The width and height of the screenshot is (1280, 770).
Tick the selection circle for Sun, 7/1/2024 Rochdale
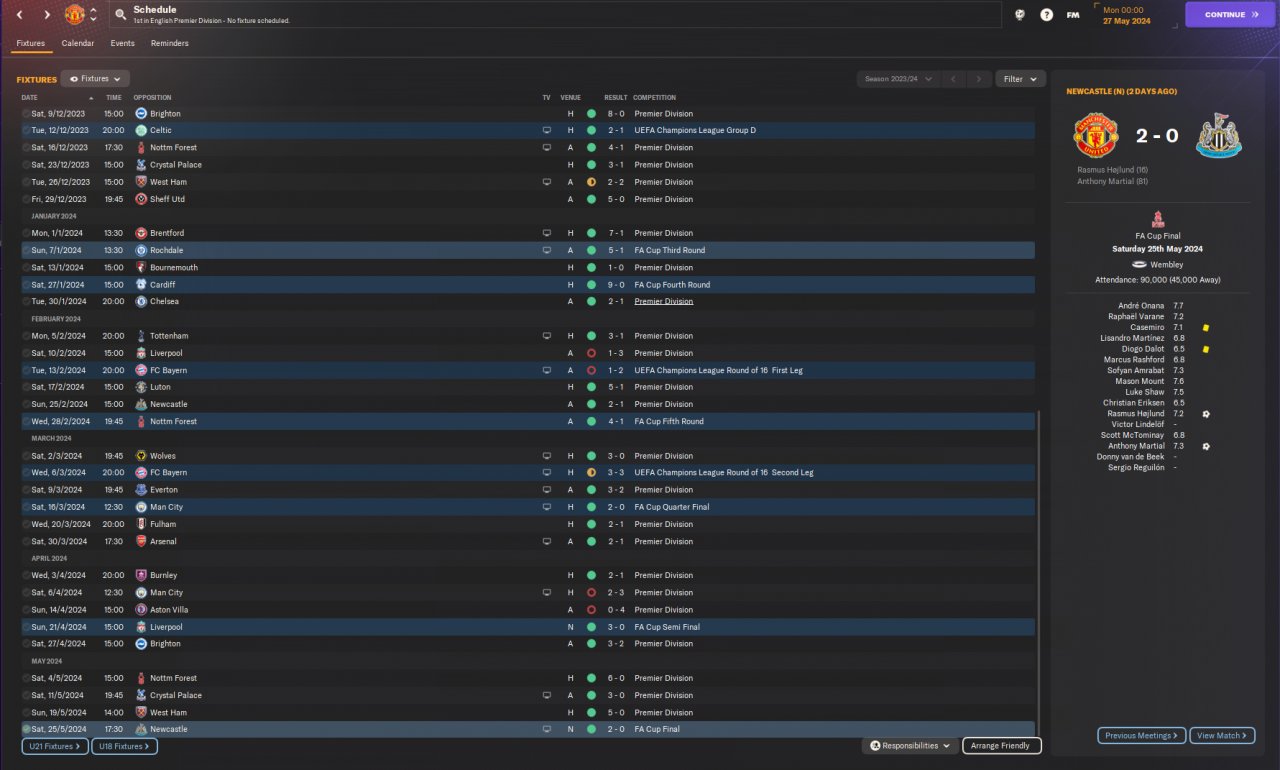coord(26,251)
